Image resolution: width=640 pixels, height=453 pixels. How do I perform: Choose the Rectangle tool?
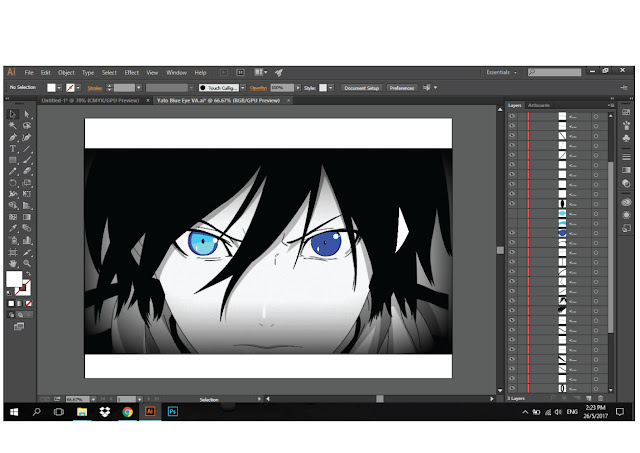click(13, 160)
